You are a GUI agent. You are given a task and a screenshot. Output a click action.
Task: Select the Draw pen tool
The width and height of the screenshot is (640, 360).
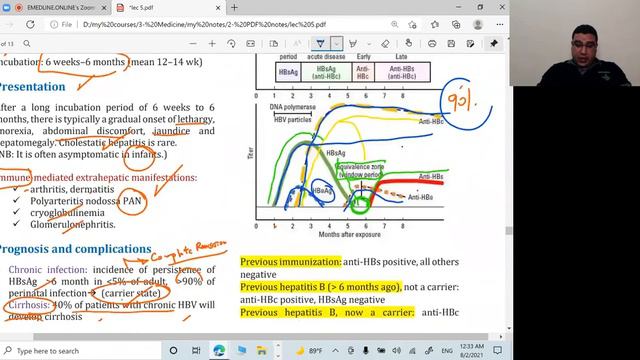point(320,43)
